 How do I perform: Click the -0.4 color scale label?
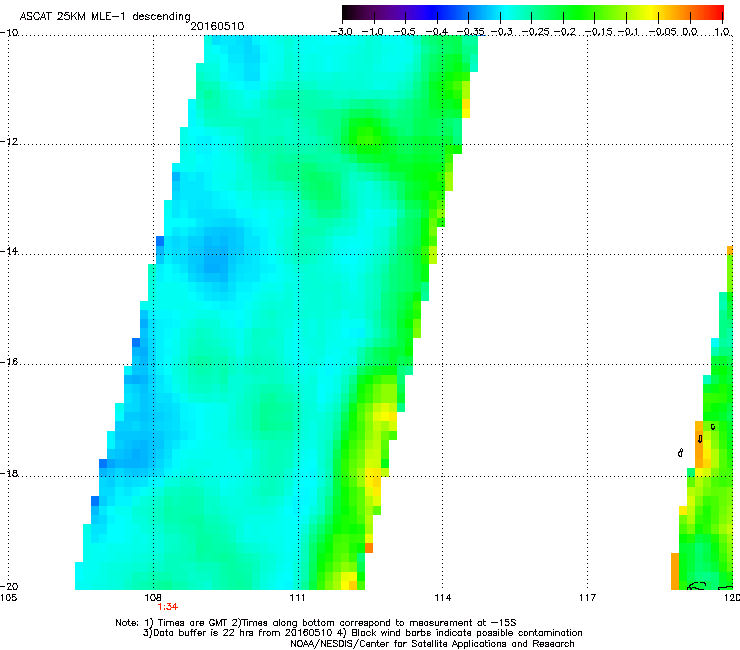pyautogui.click(x=437, y=32)
